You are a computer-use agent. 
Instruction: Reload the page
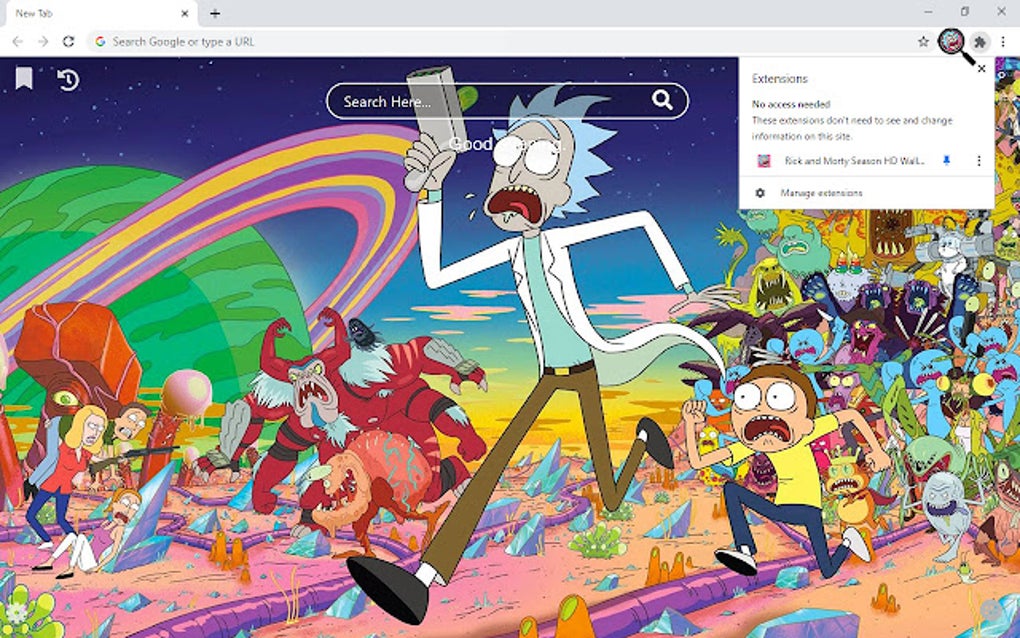click(x=68, y=42)
